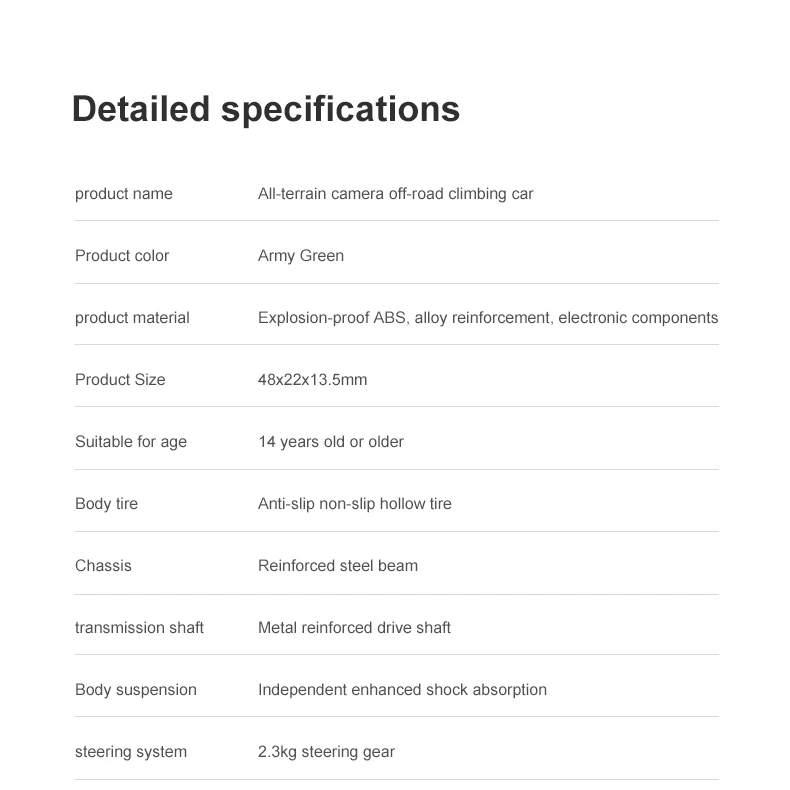Viewport: 790px width, 790px height.
Task: Click the product name label
Action: click(x=123, y=194)
